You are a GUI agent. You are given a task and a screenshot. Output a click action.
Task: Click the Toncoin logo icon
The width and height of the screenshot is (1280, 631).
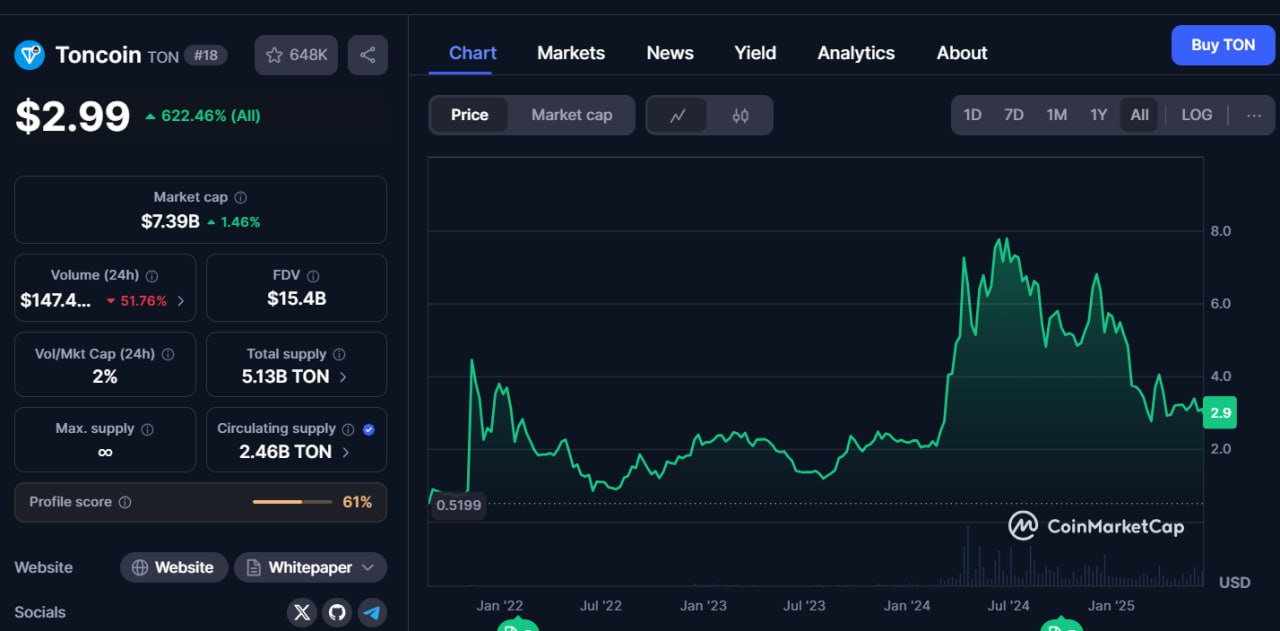click(30, 55)
